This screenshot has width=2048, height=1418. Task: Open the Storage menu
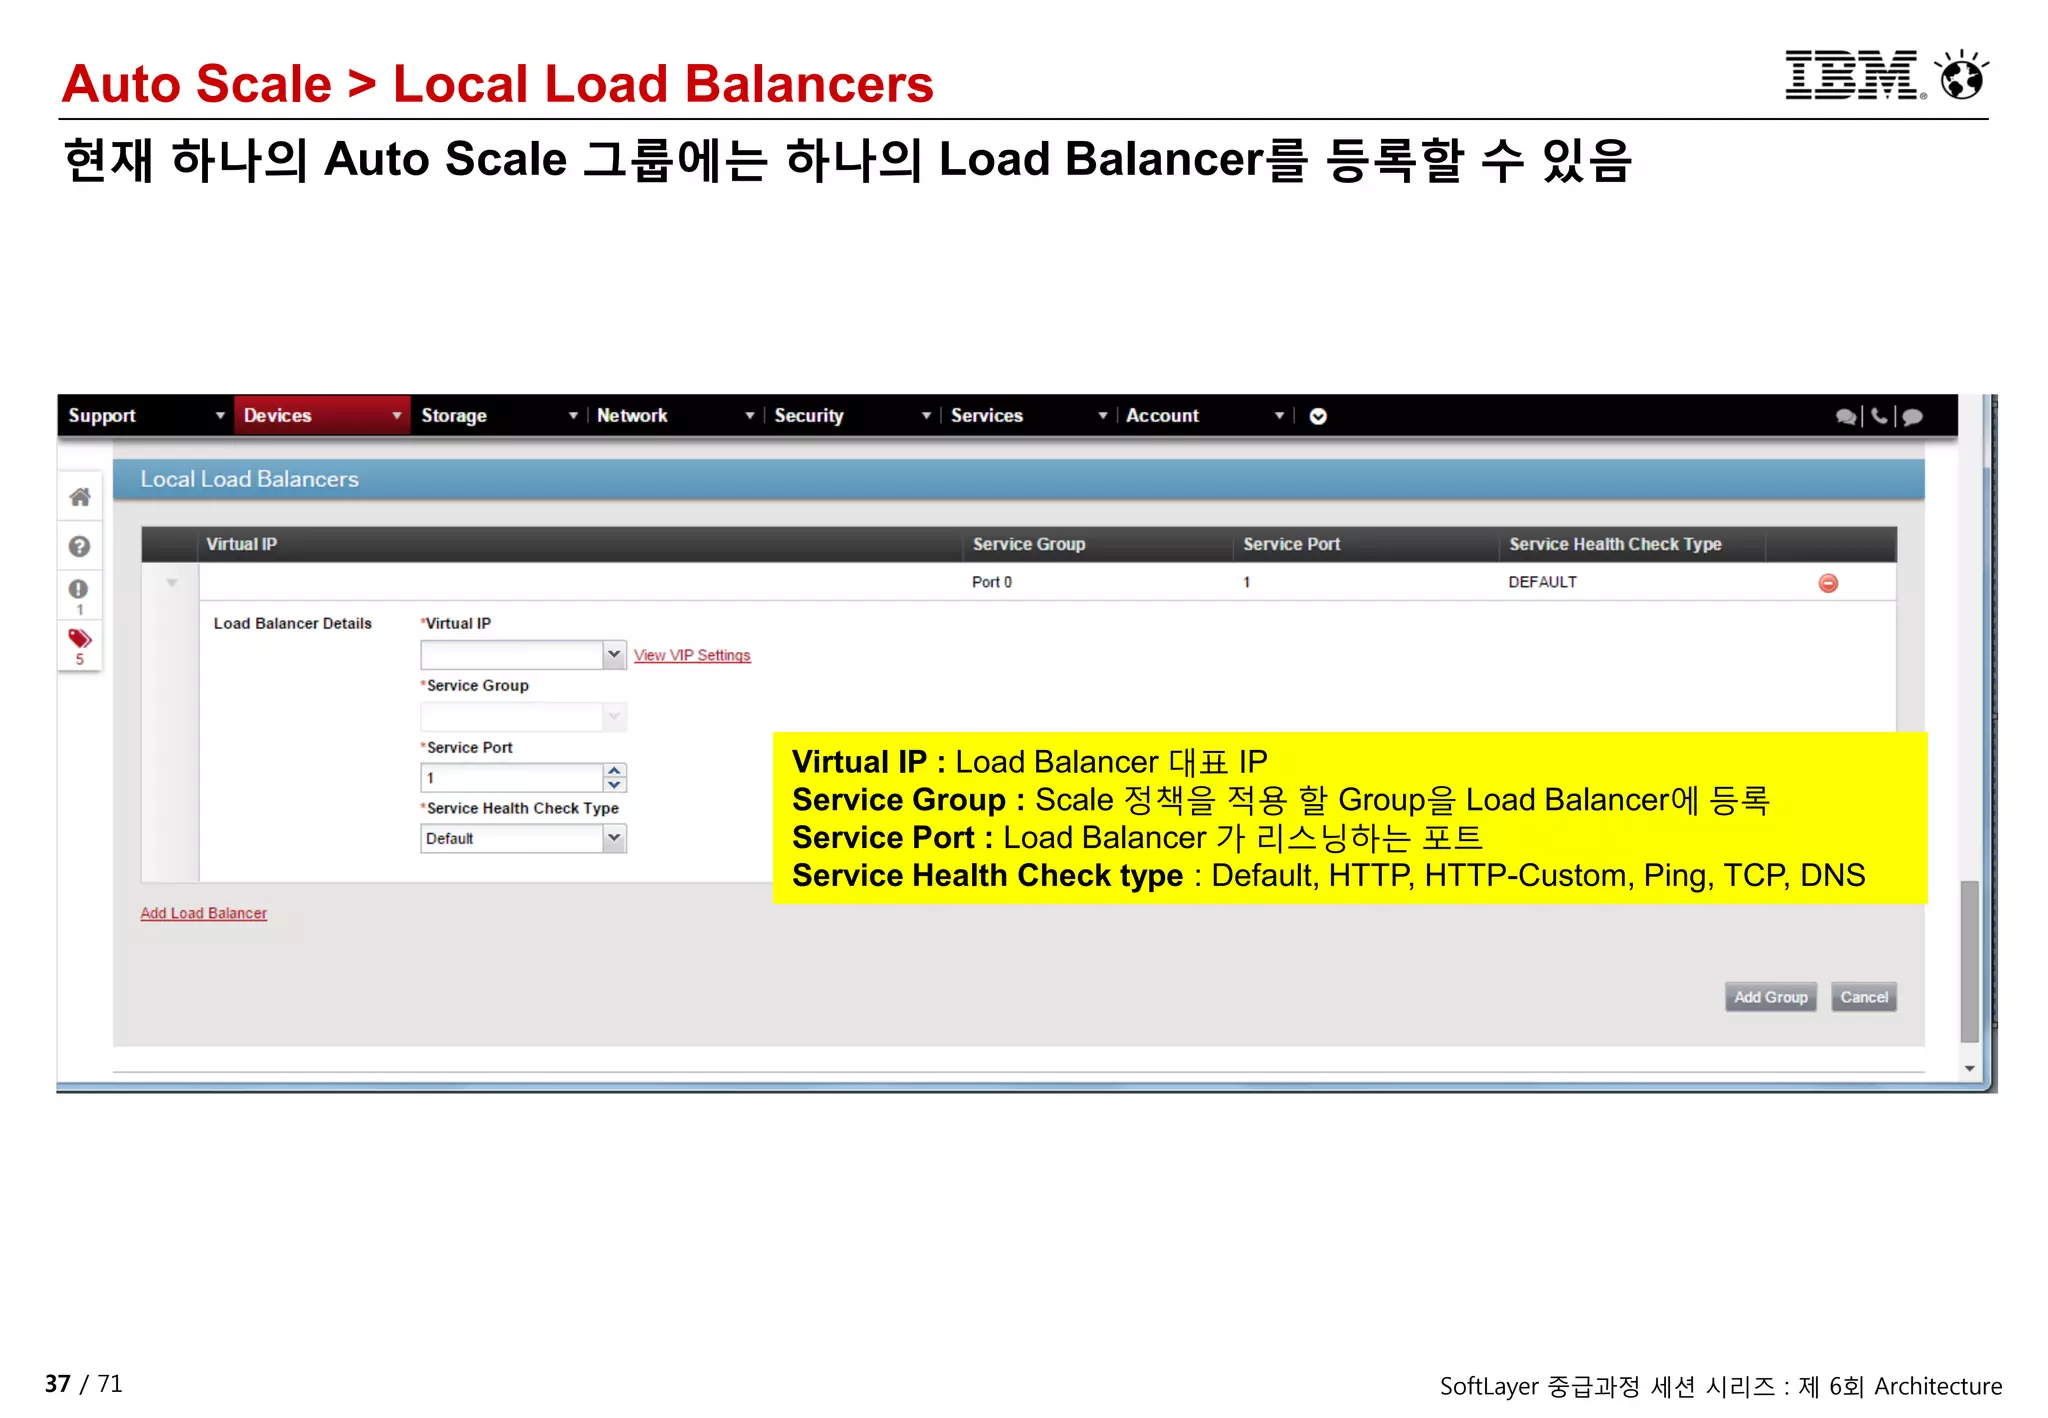499,415
